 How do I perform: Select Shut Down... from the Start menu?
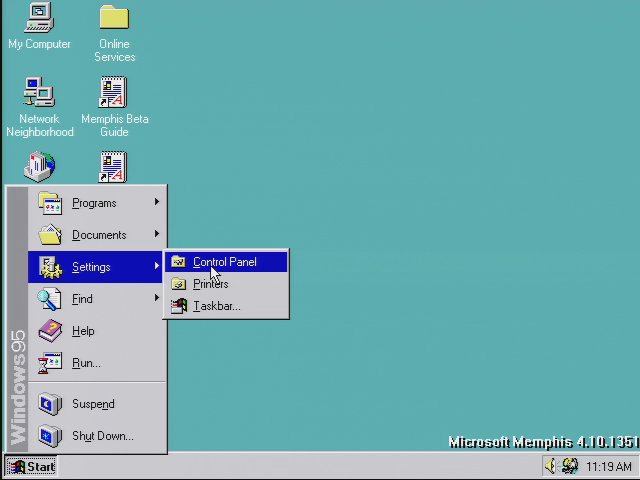click(97, 436)
